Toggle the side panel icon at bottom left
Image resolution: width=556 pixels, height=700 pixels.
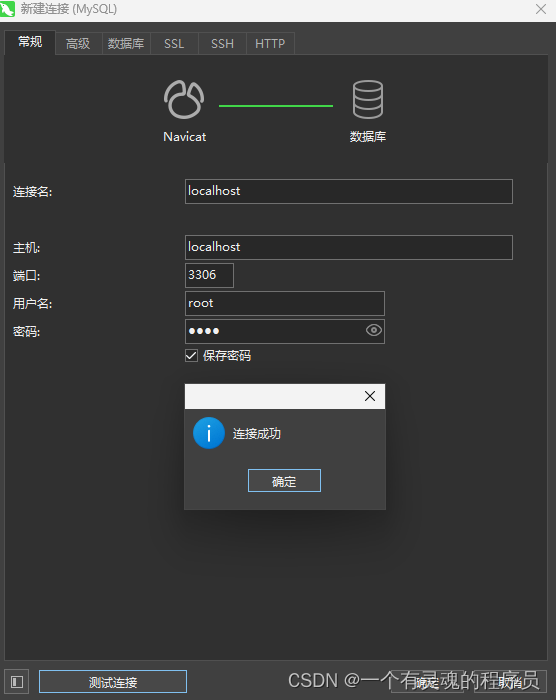tap(17, 682)
